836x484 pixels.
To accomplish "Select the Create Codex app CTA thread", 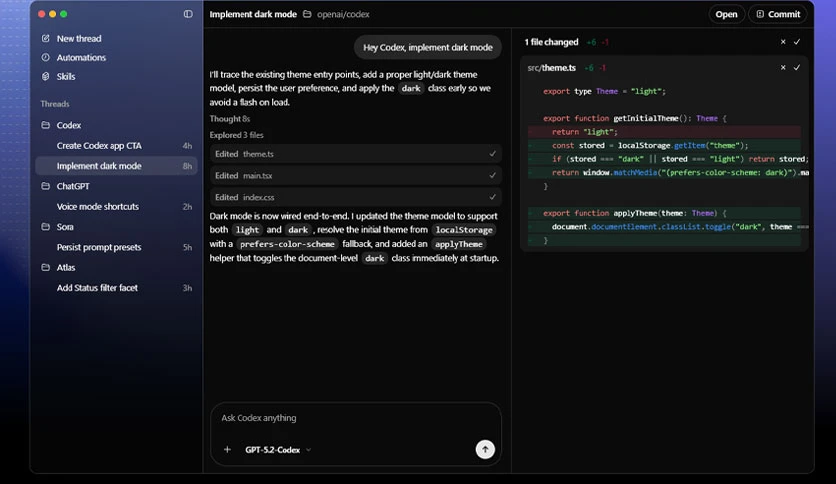I will click(x=116, y=146).
